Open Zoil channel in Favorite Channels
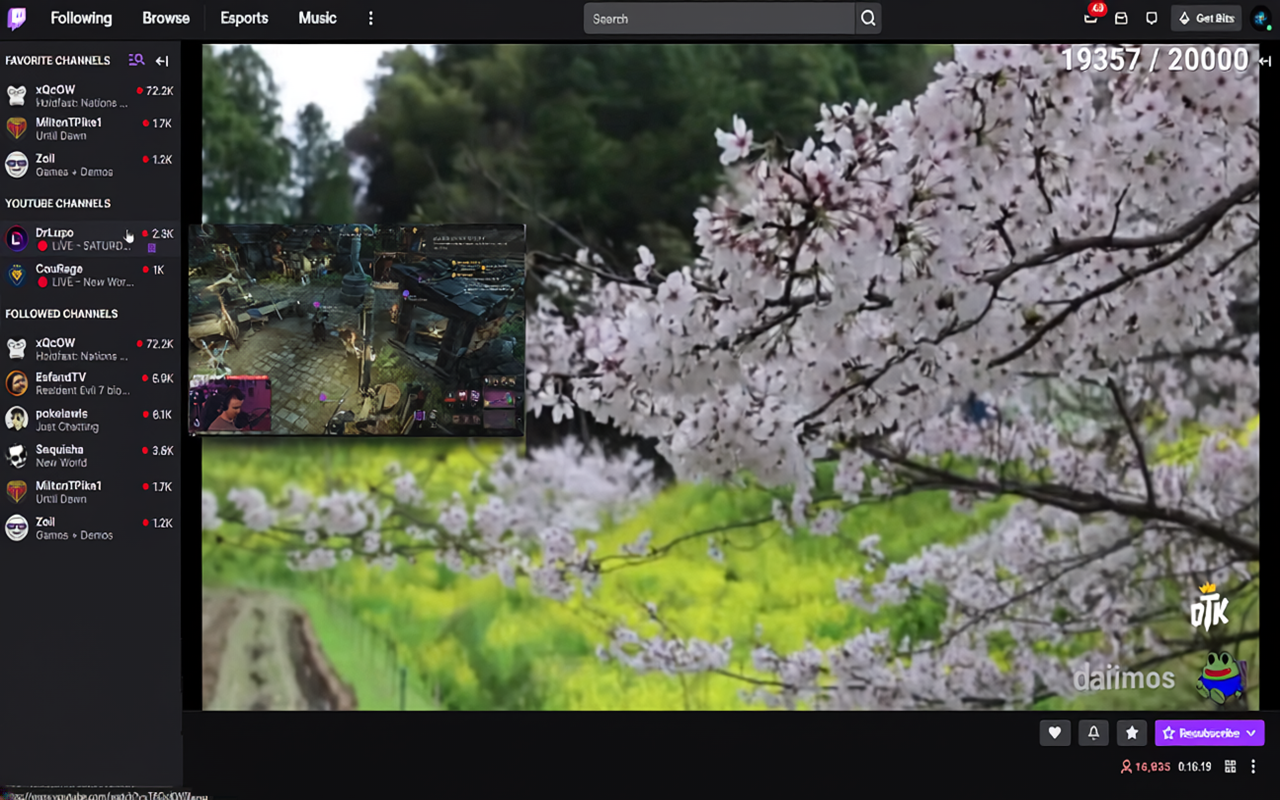This screenshot has width=1280, height=800. click(x=90, y=164)
